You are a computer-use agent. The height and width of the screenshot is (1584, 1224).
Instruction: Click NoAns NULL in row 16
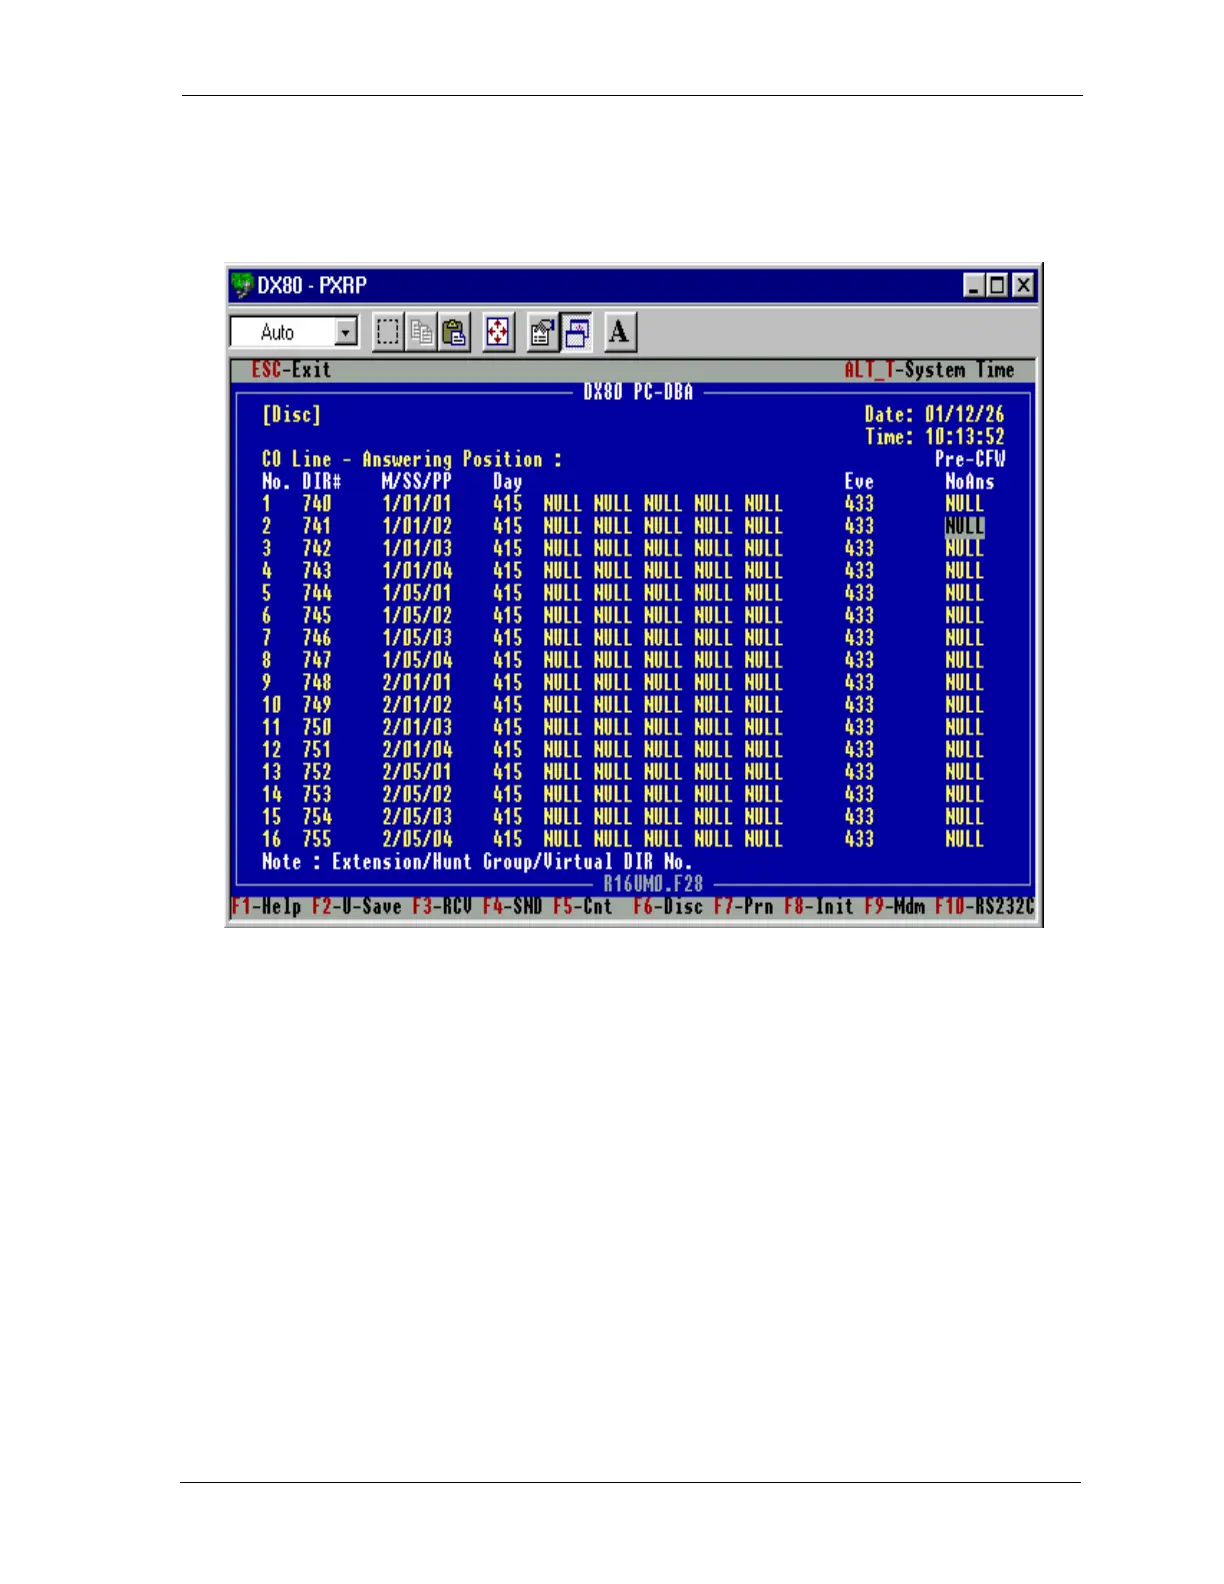click(x=964, y=839)
